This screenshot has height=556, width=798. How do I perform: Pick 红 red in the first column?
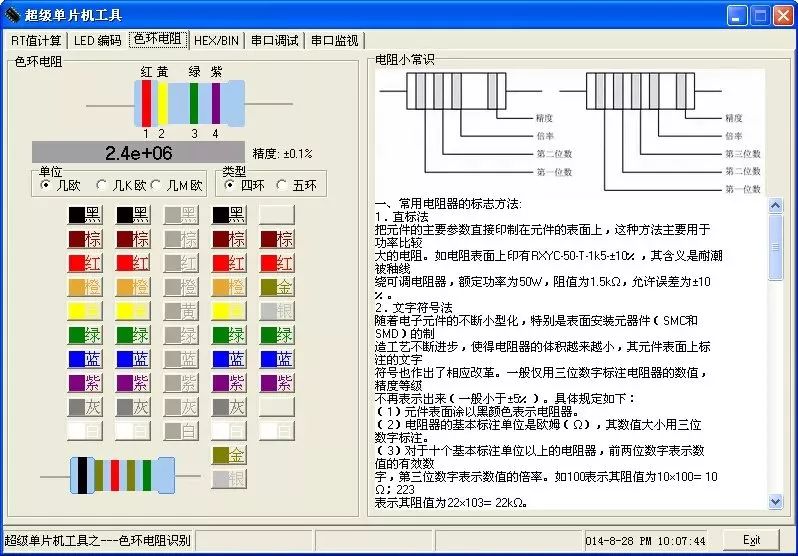pyautogui.click(x=85, y=263)
